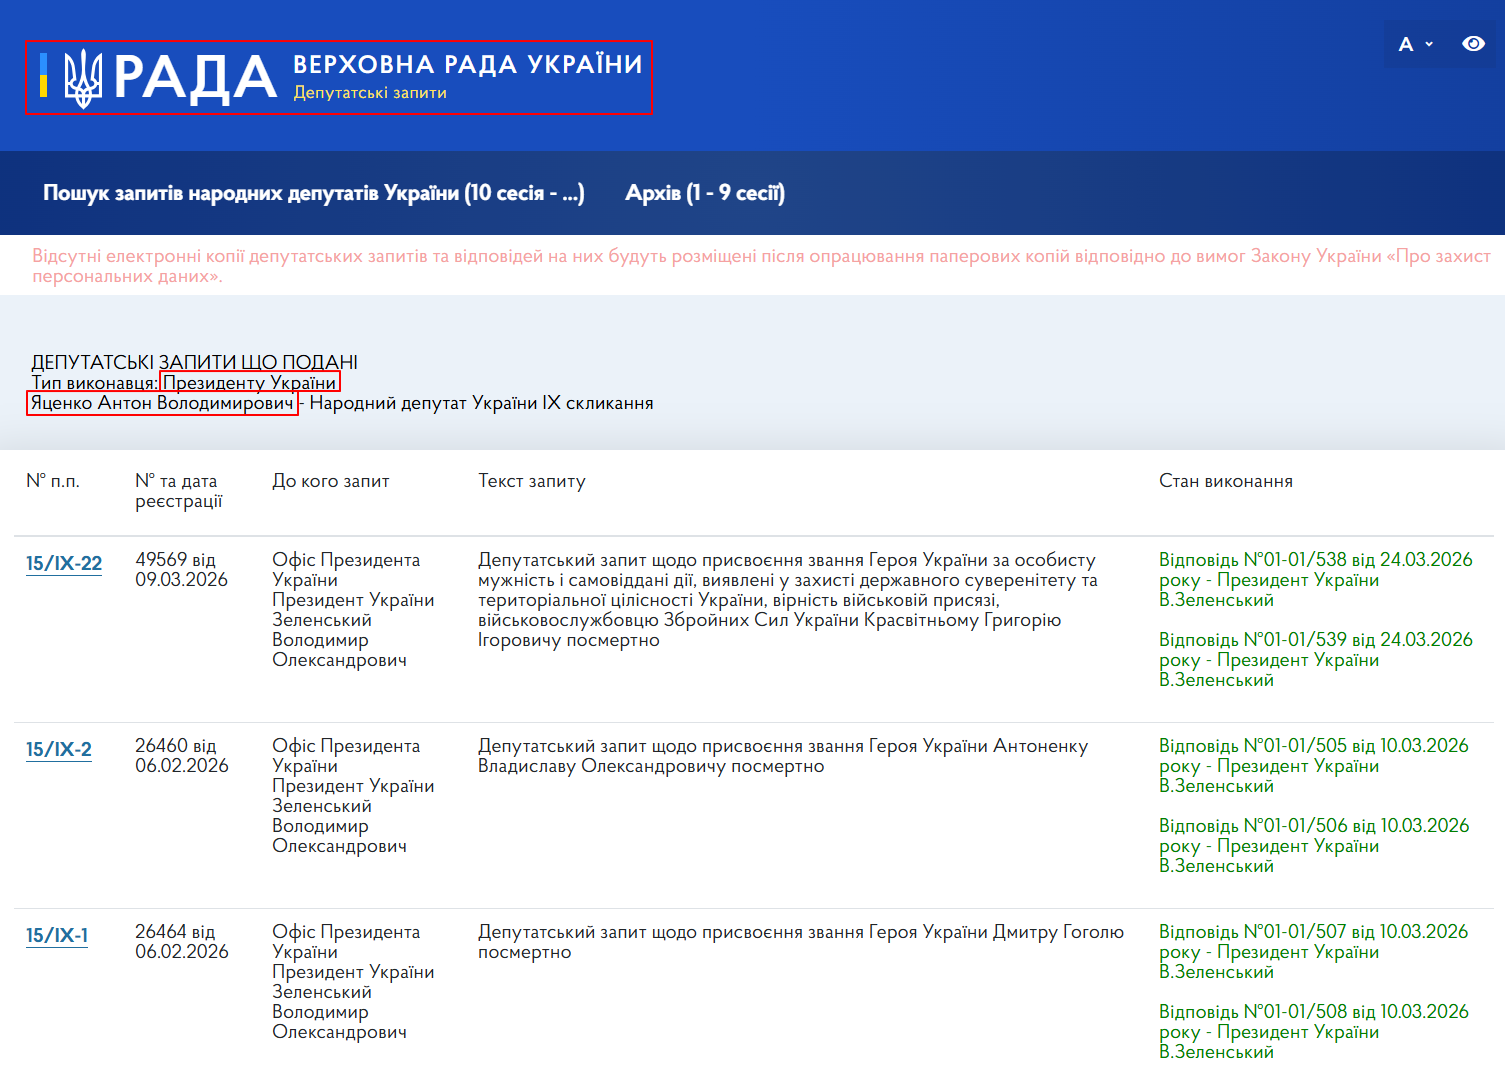Click the 'ВЕРХОВНА РАДА УКРАЇНИ' header title
Screen dimensions: 1505x1091
[468, 65]
